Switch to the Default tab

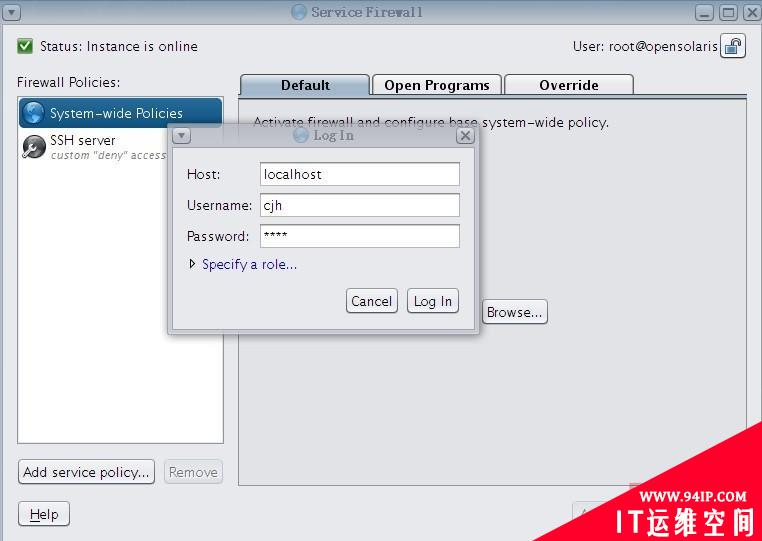tap(305, 85)
